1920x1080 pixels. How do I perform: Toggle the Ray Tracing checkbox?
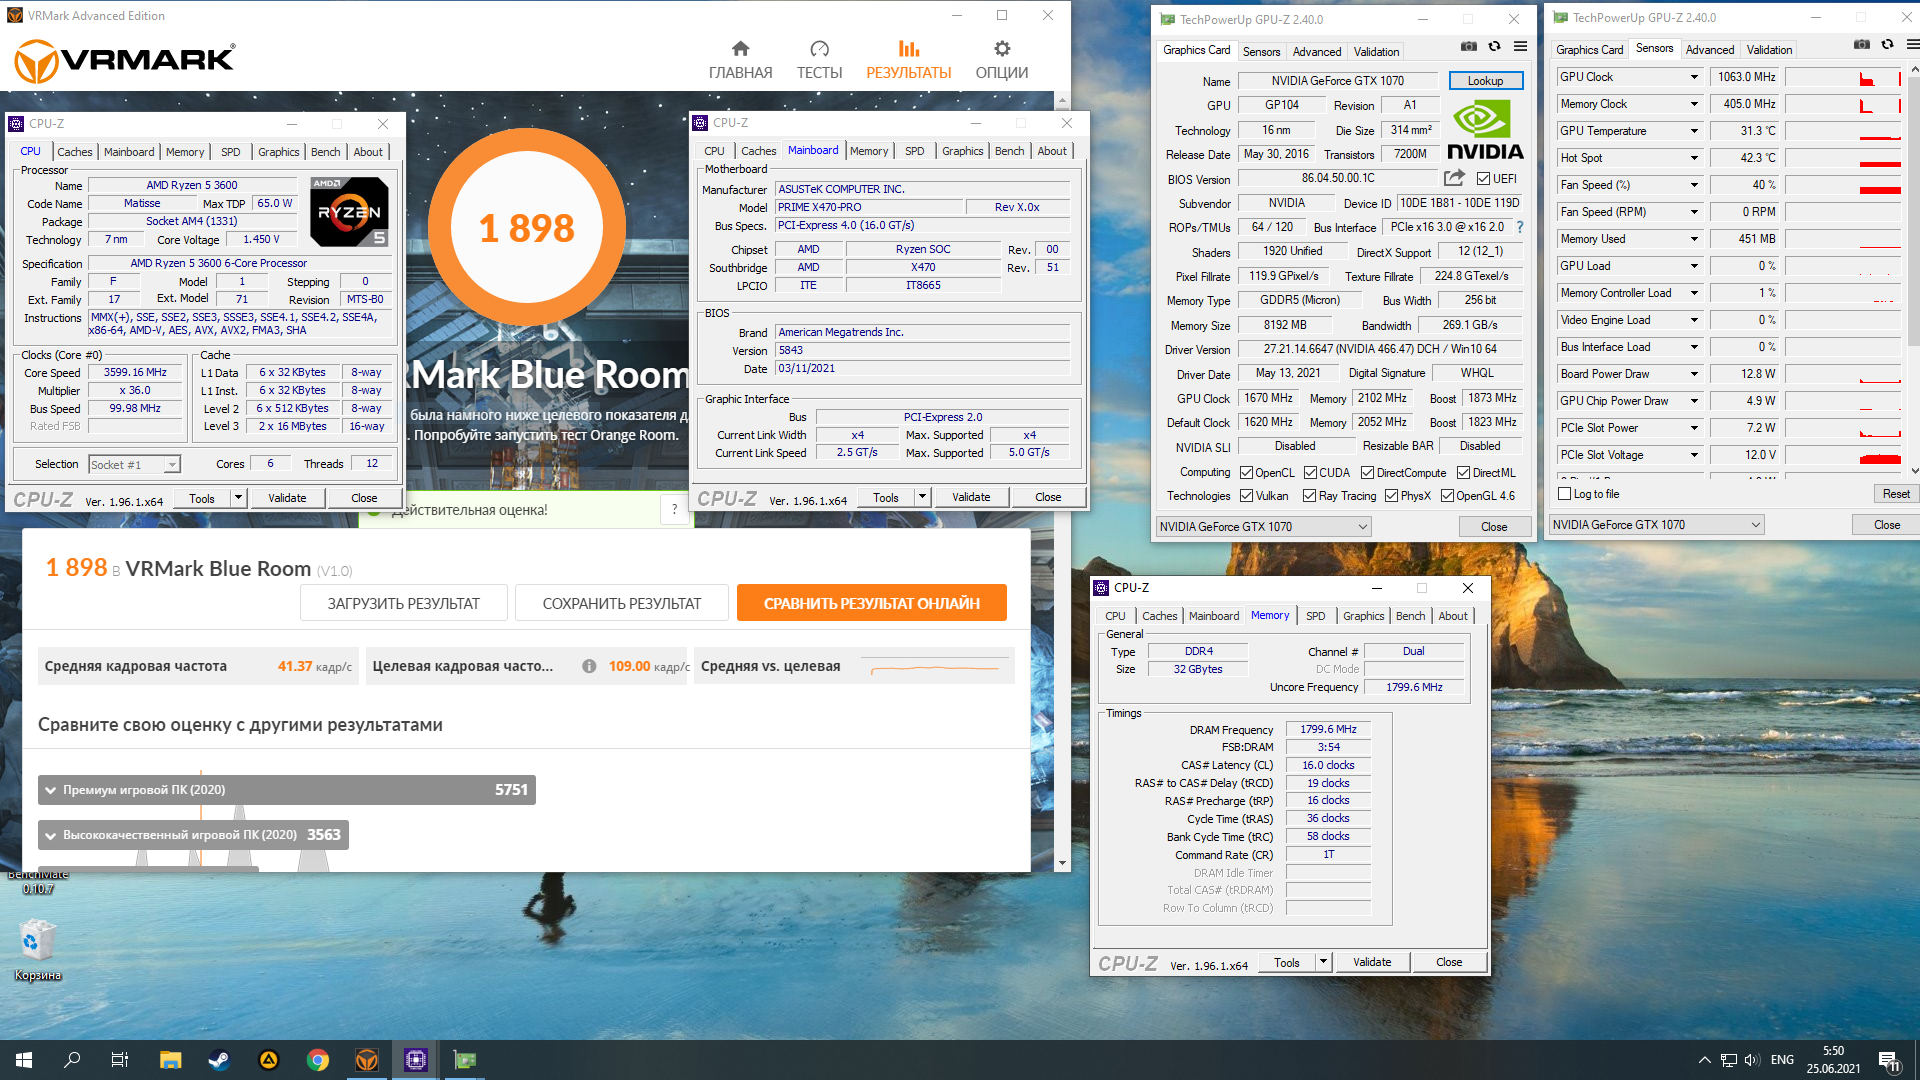1309,496
